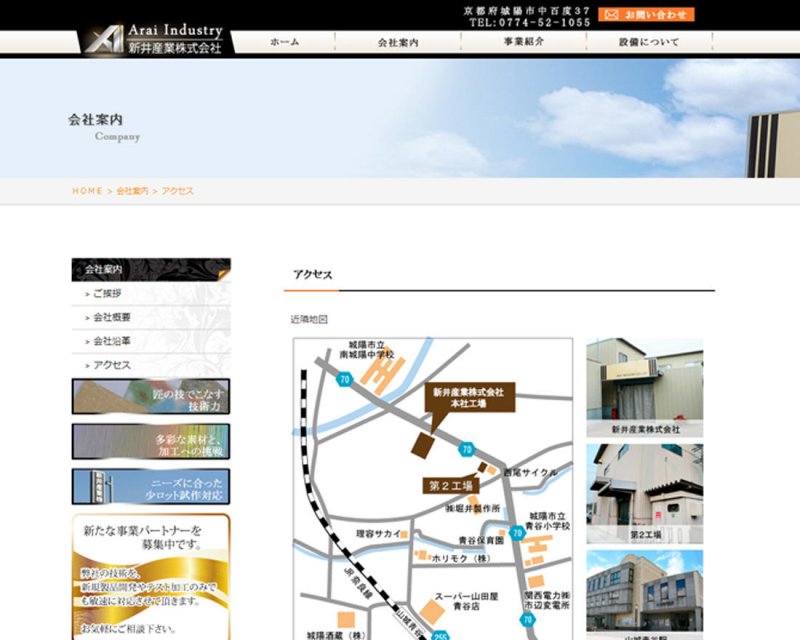Viewport: 800px width, 640px height.
Task: Select アクセス in the sidebar menu
Action: coord(112,366)
